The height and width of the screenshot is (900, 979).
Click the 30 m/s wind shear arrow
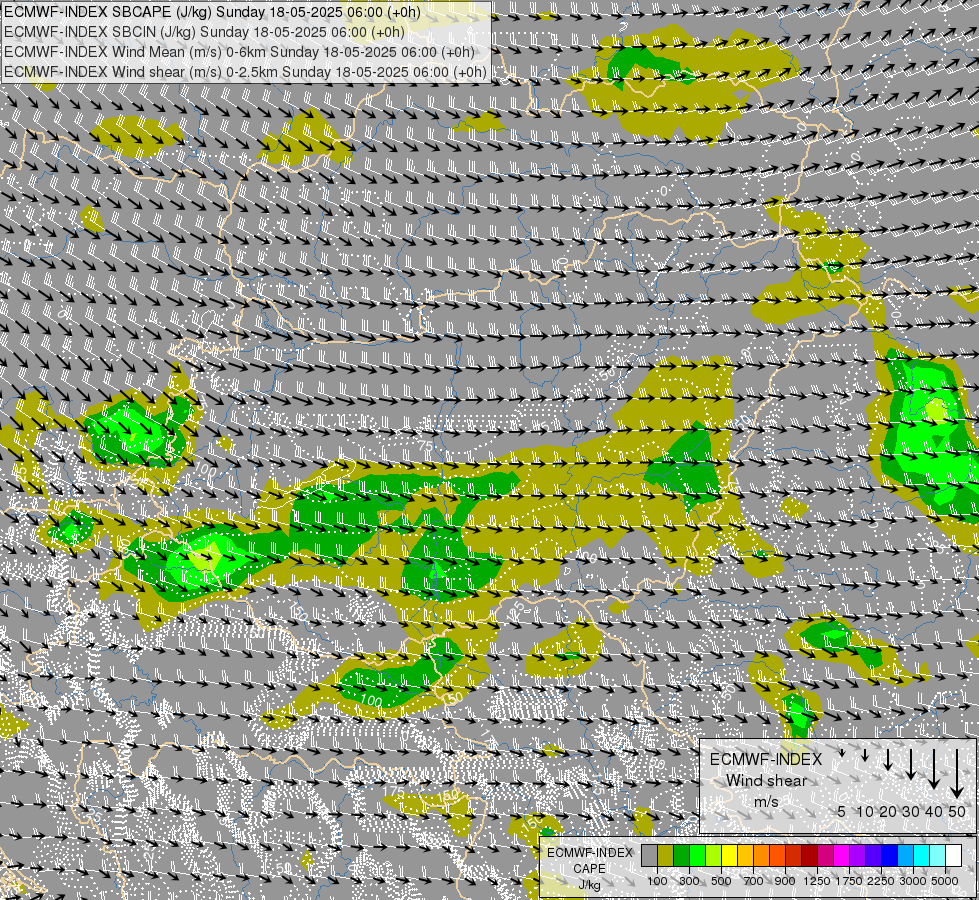911,764
